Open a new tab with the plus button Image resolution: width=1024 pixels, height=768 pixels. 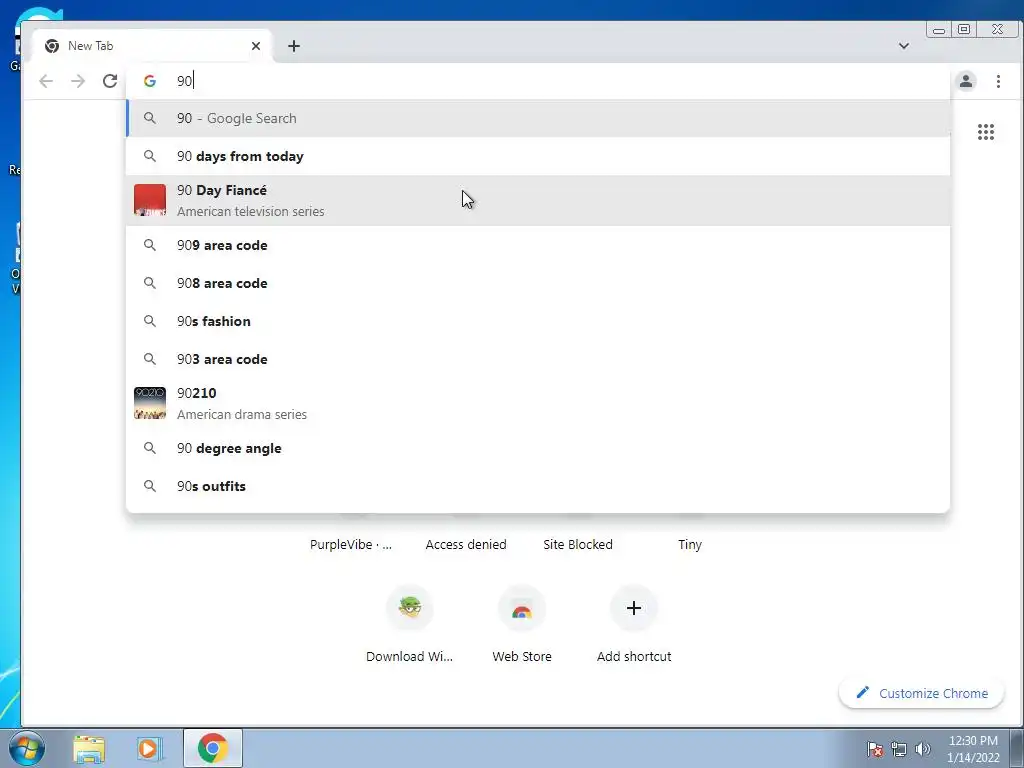tap(294, 46)
